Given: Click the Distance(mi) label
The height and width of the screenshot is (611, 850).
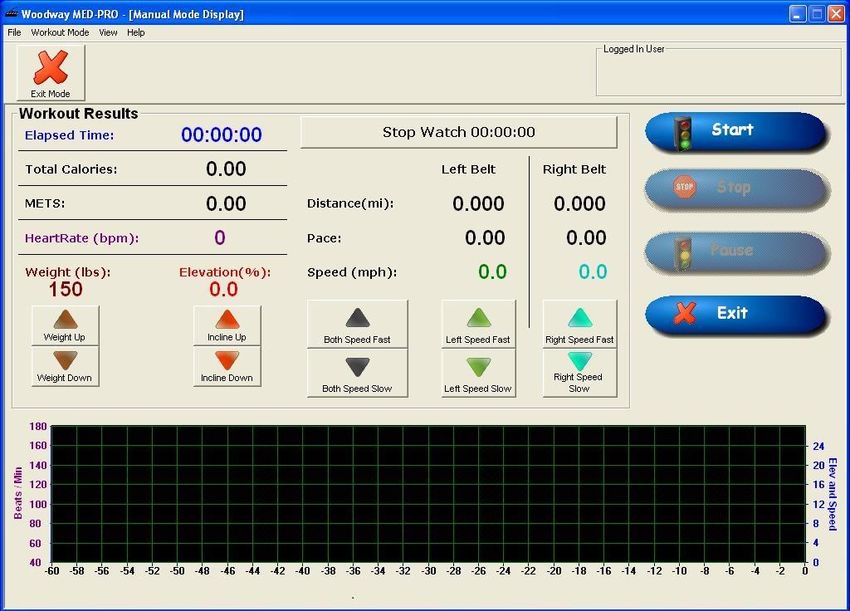Looking at the screenshot, I should [x=350, y=204].
